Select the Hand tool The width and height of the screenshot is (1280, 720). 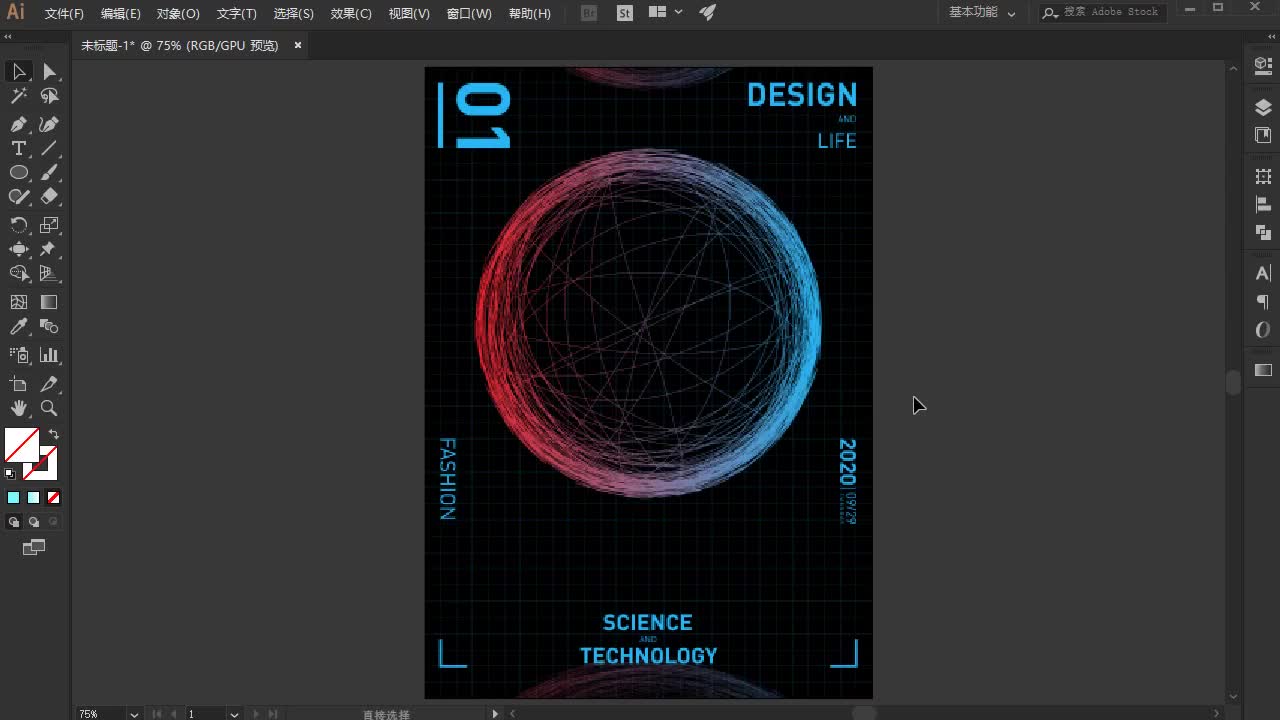click(19, 408)
